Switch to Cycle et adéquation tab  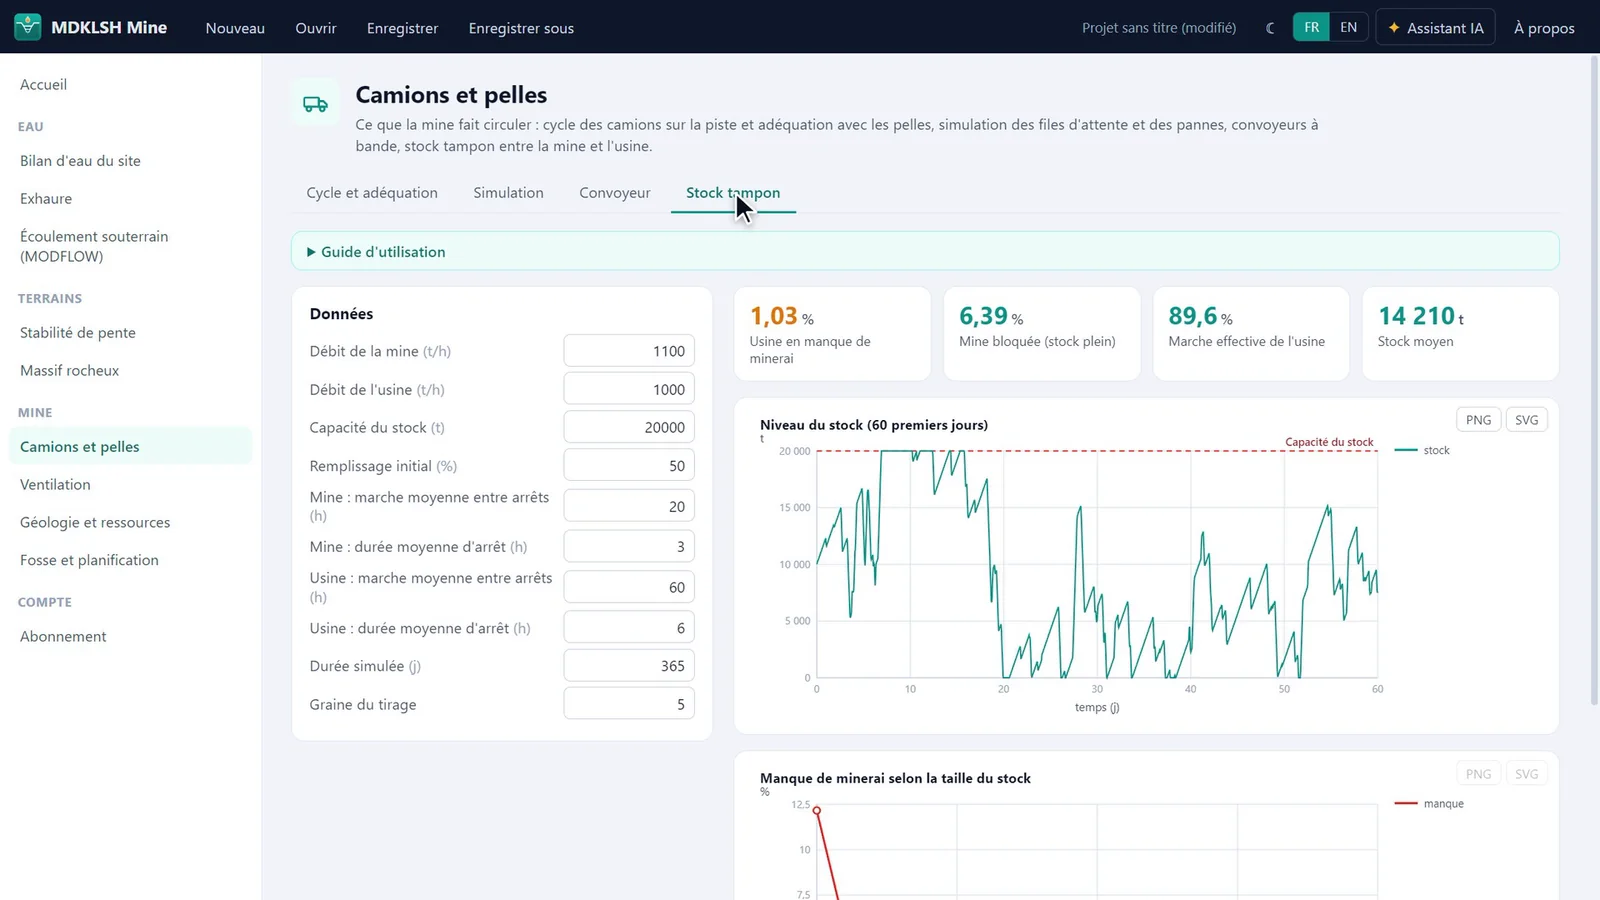[x=372, y=193]
